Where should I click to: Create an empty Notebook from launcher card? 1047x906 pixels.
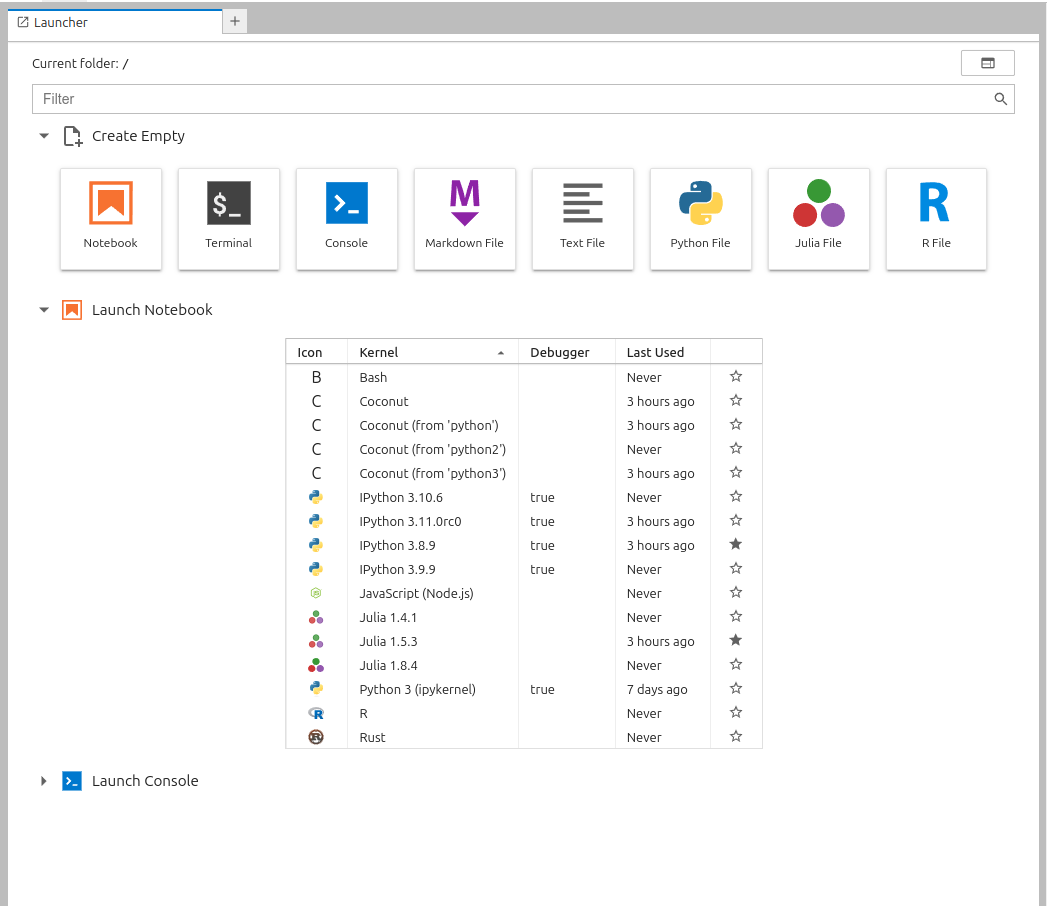(111, 218)
